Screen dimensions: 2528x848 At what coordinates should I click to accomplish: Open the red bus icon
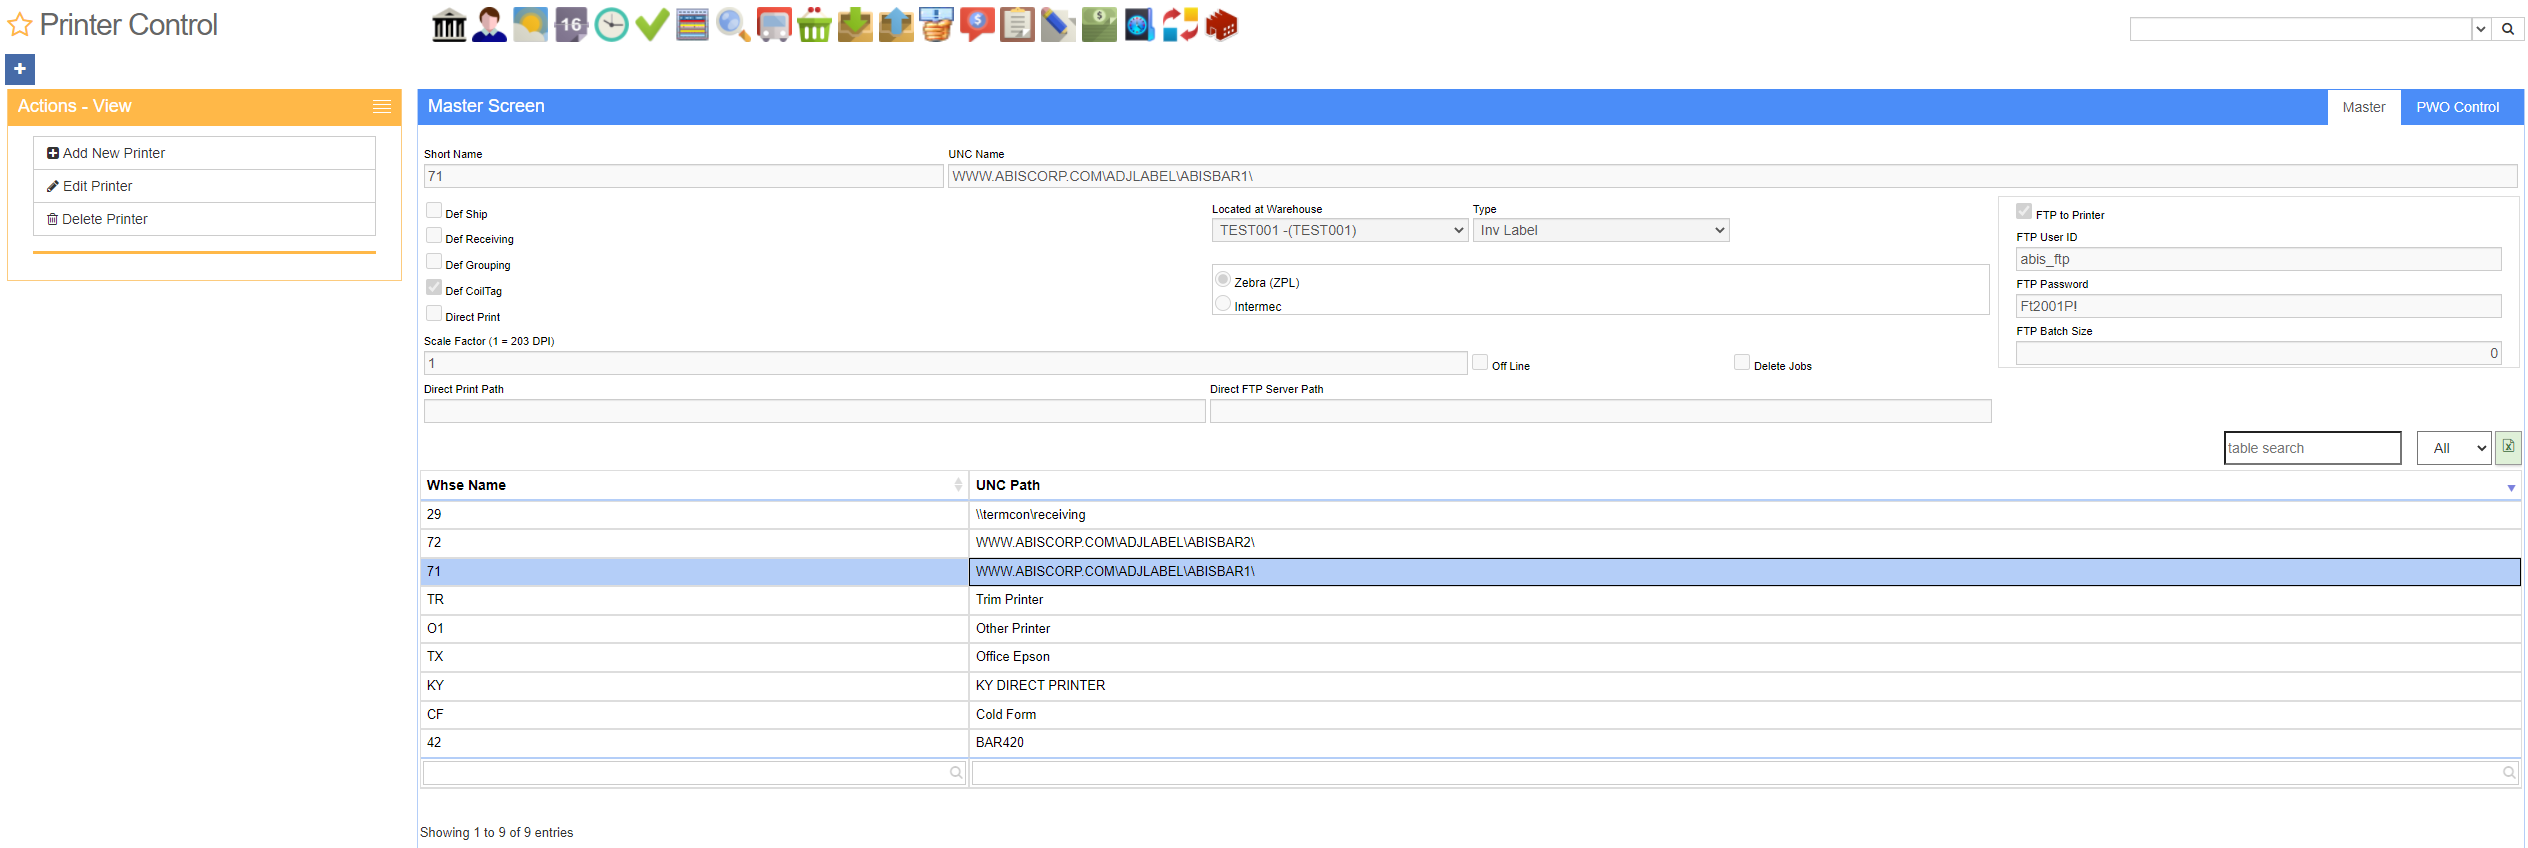pyautogui.click(x=774, y=25)
